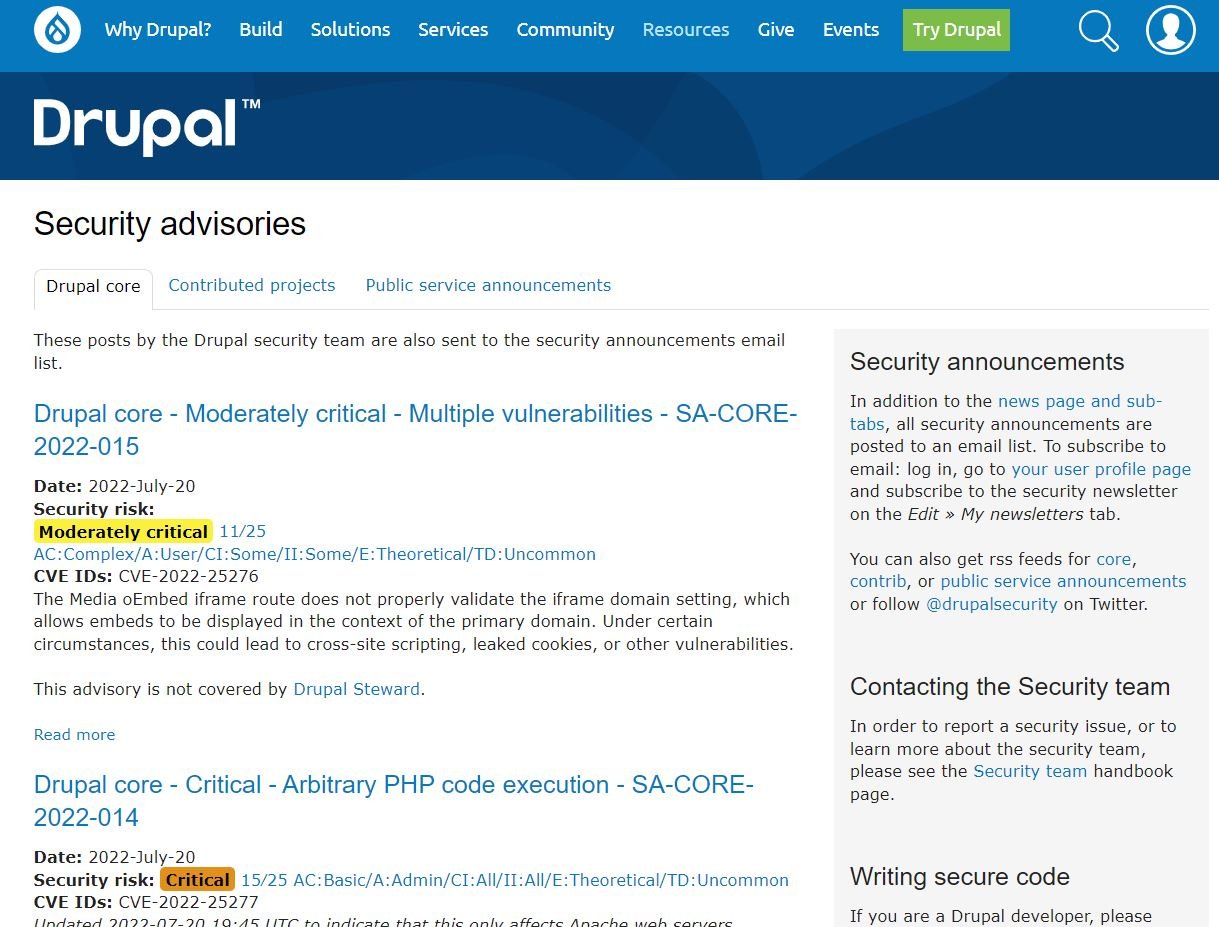The height and width of the screenshot is (927, 1219).
Task: Click the large Drupal wordmark banner
Action: [147, 126]
